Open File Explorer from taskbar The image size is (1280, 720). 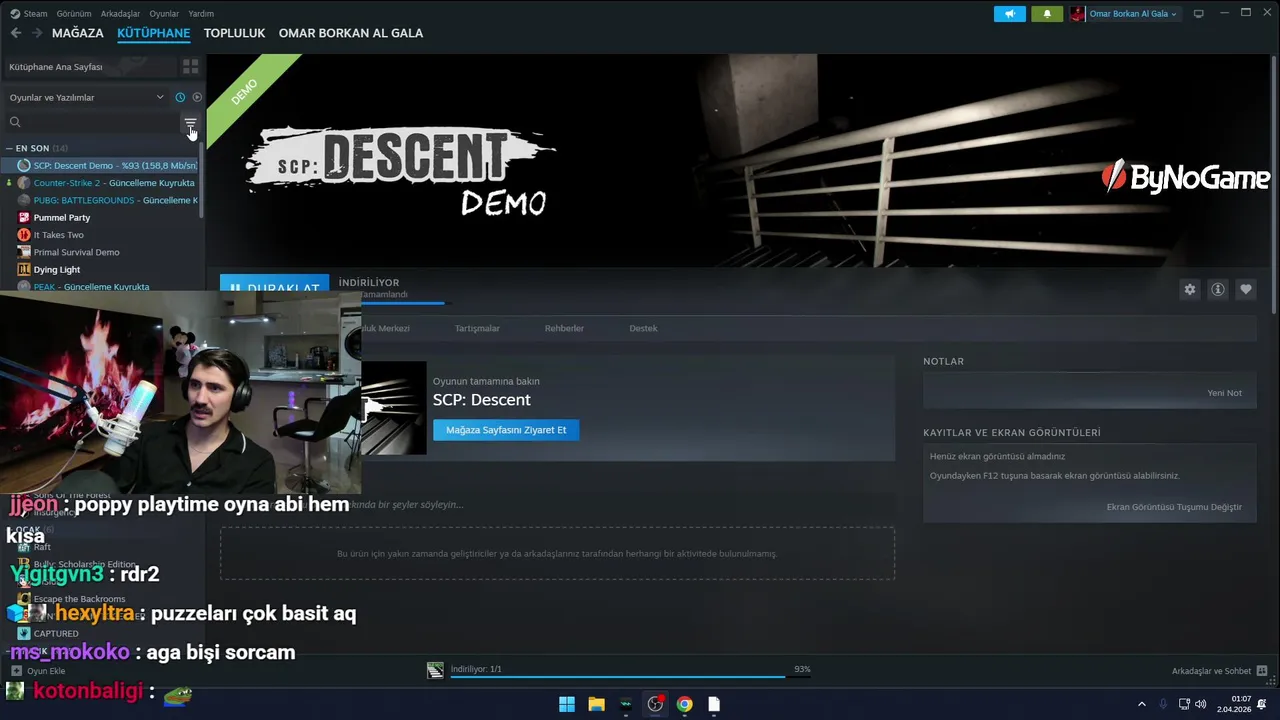click(596, 704)
